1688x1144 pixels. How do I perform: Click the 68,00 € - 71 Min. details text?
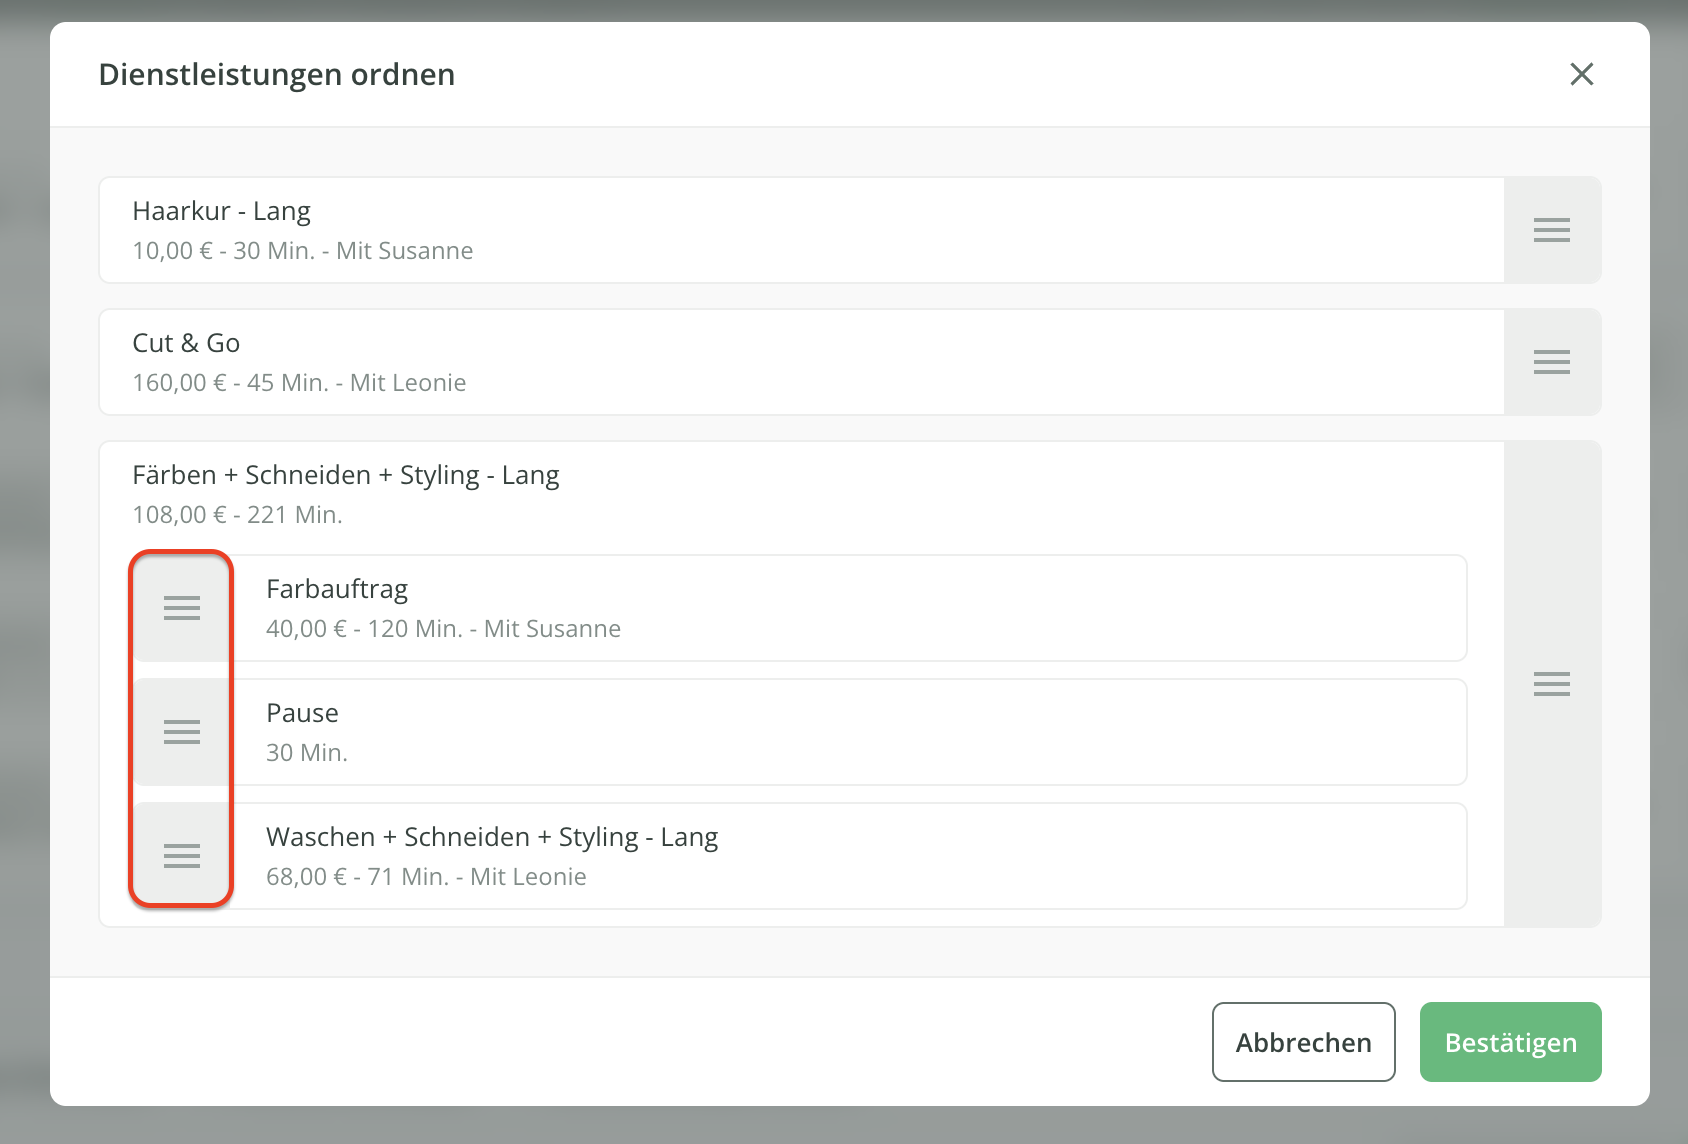(x=426, y=877)
